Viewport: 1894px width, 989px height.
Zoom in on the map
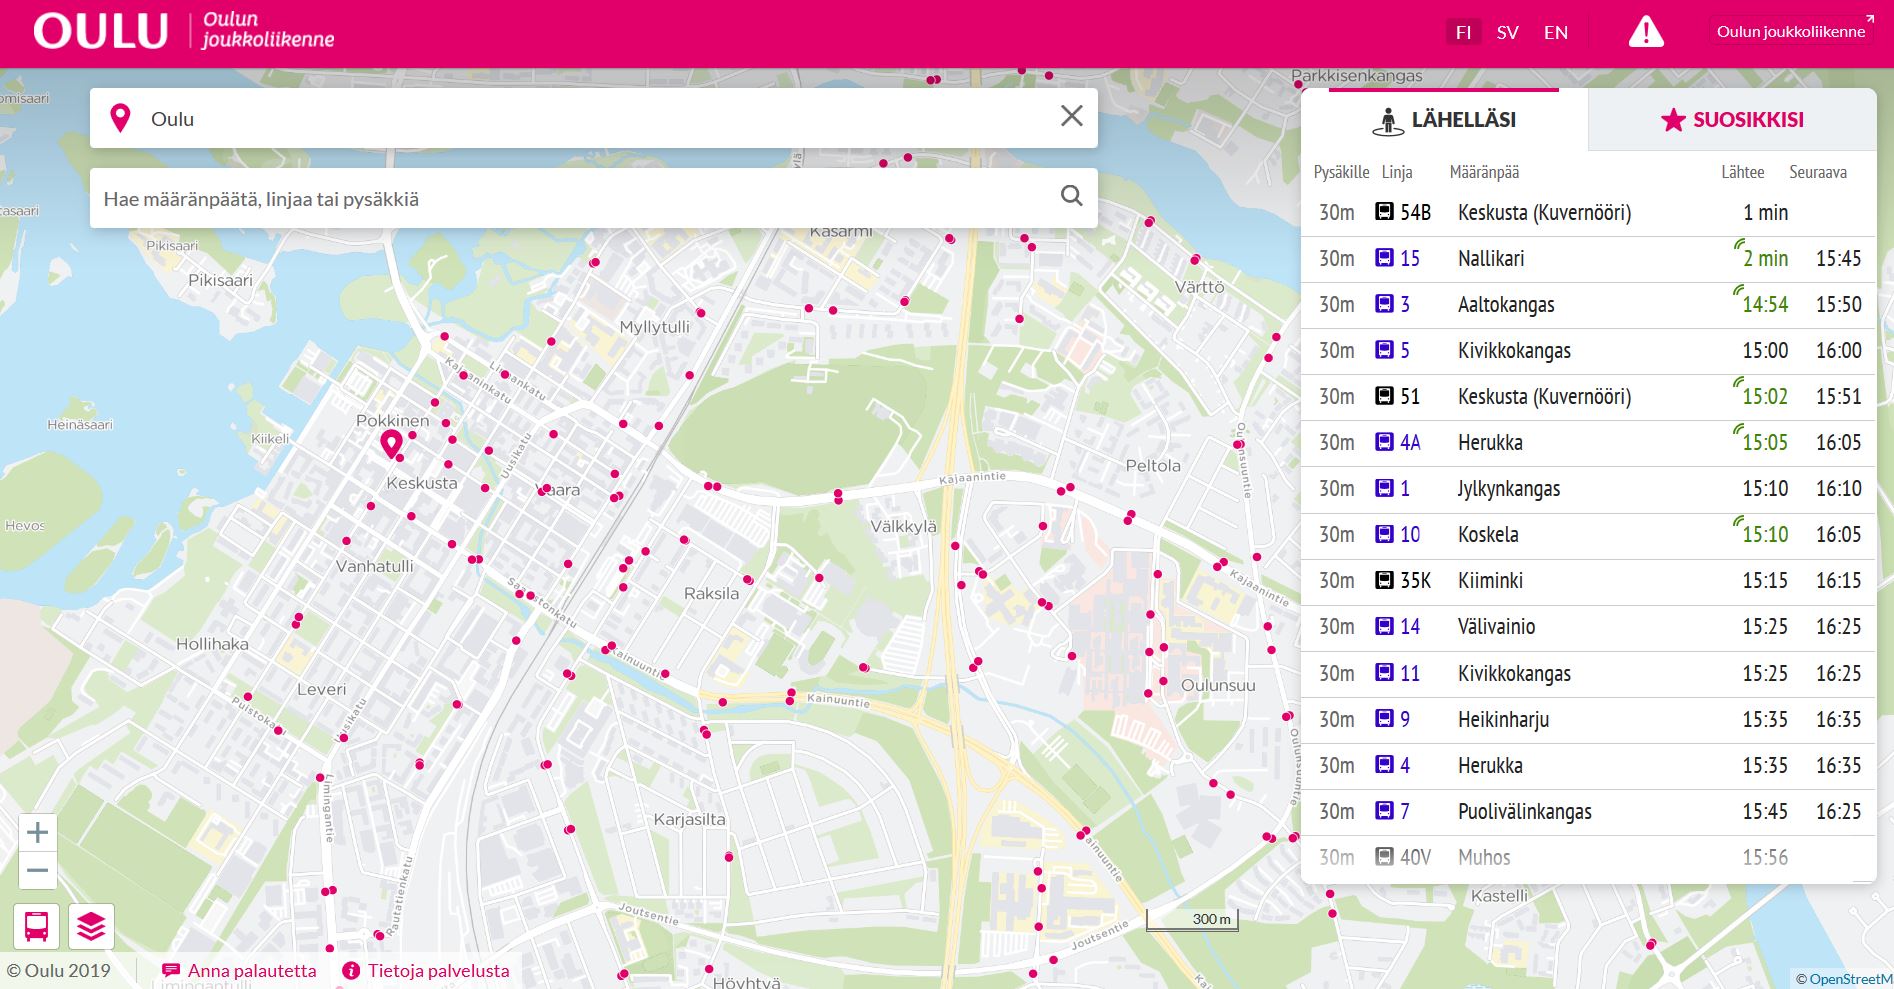38,832
